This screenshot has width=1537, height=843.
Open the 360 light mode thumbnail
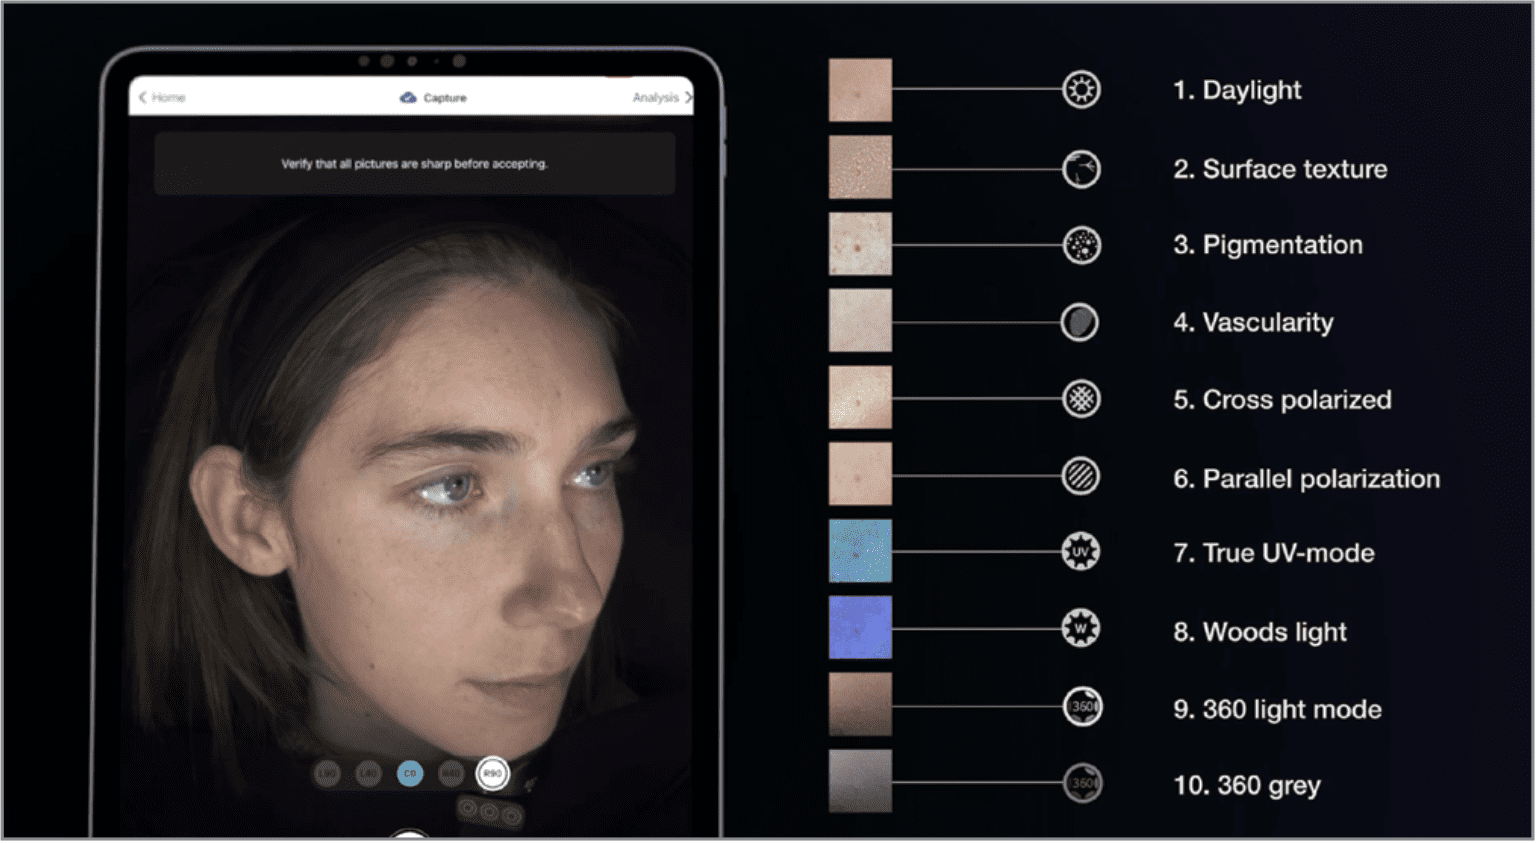point(860,705)
